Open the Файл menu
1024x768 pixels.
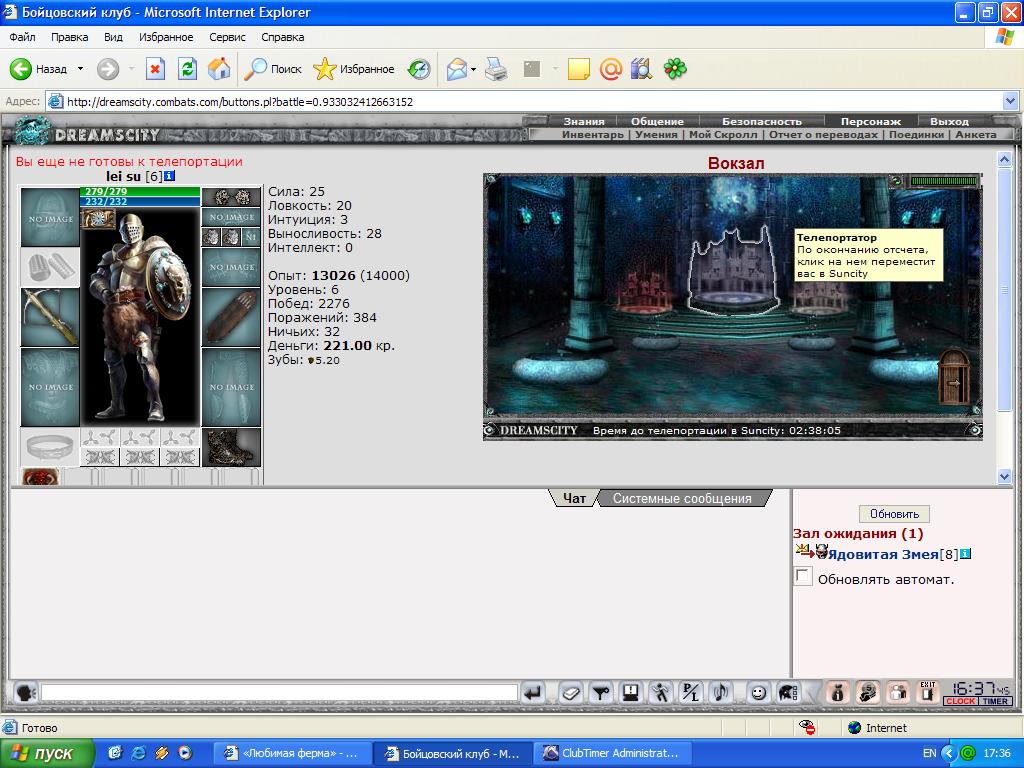[x=22, y=37]
